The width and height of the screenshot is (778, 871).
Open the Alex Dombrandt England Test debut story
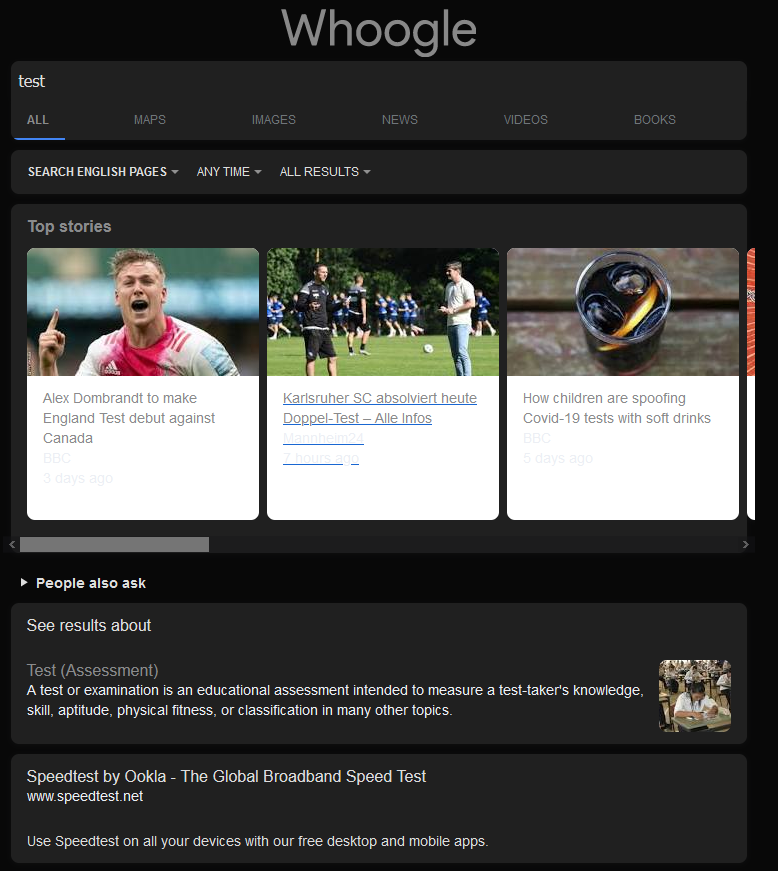(129, 418)
